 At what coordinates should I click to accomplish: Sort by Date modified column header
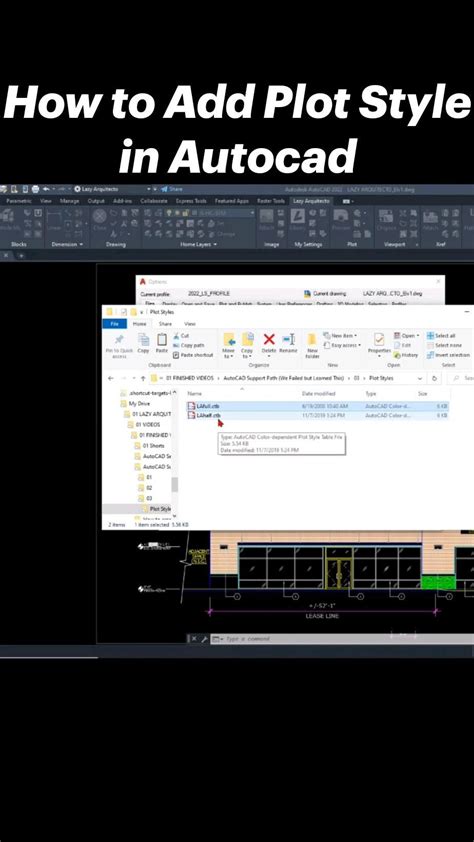[319, 394]
